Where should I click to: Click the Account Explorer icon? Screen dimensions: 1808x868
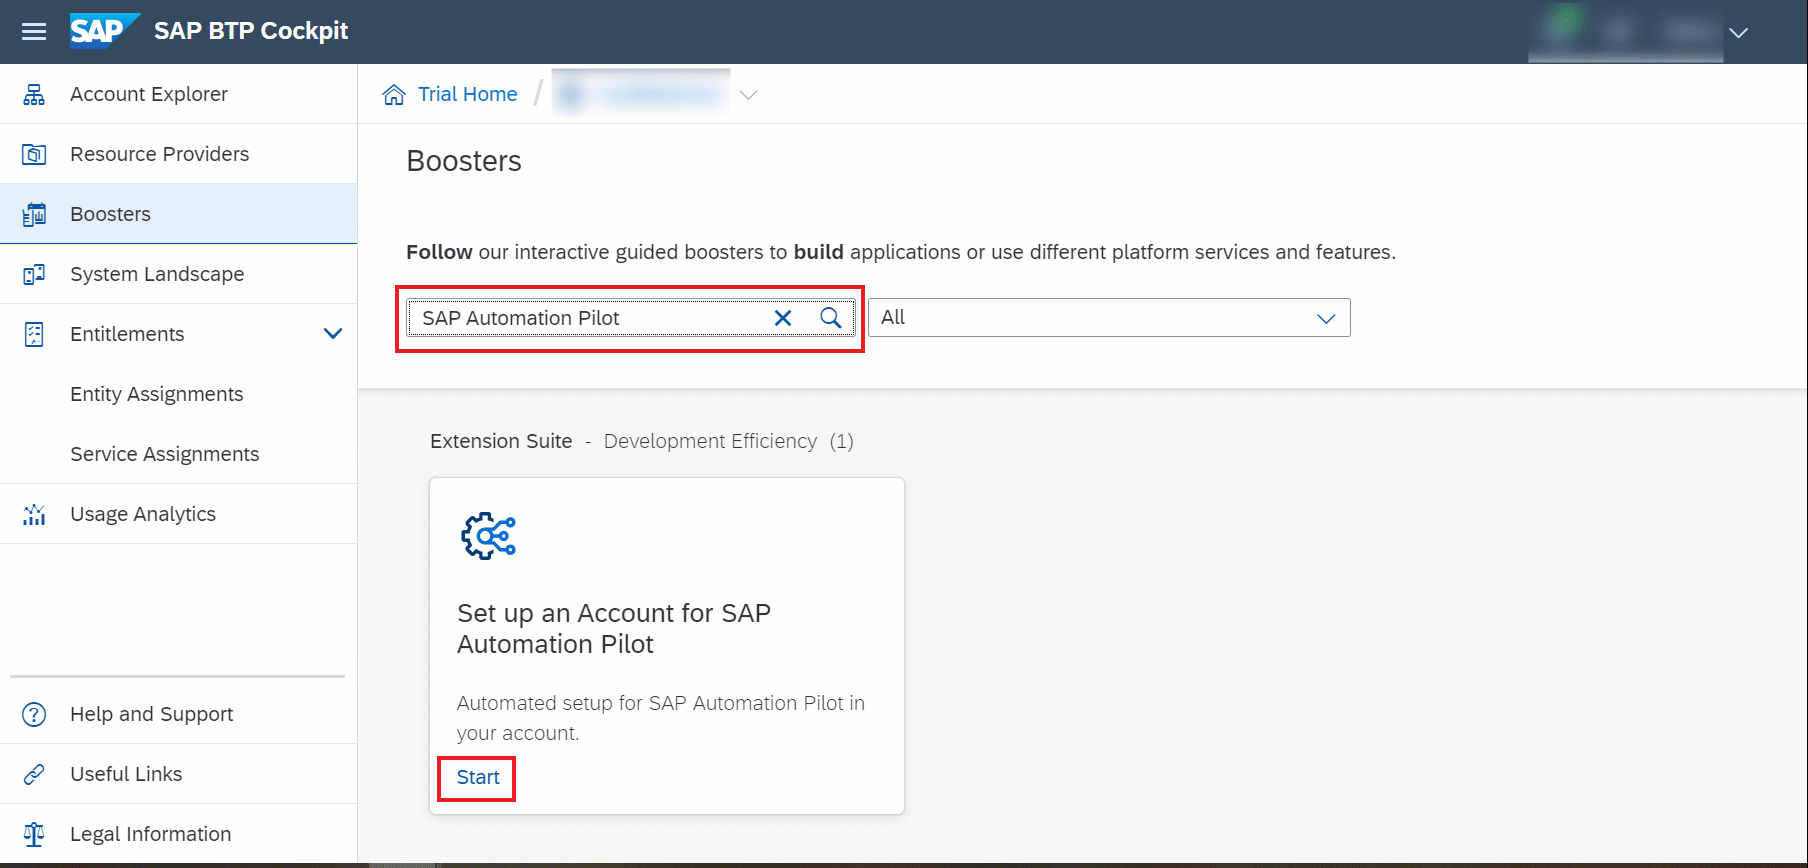point(34,94)
